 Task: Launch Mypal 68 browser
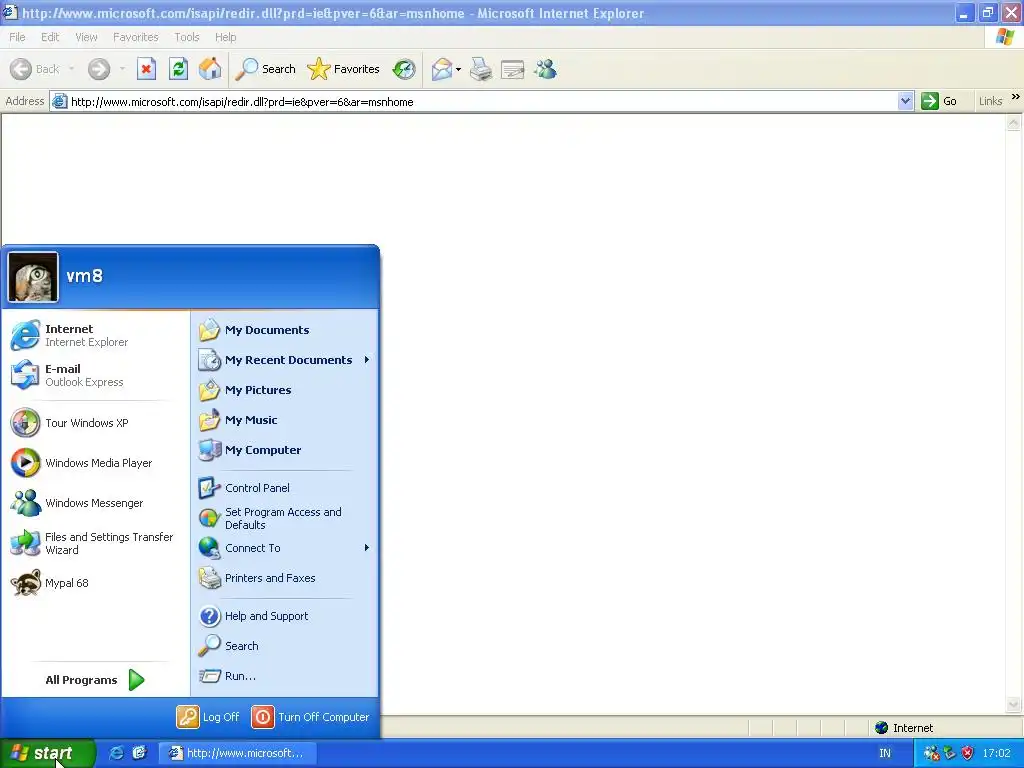point(95,583)
